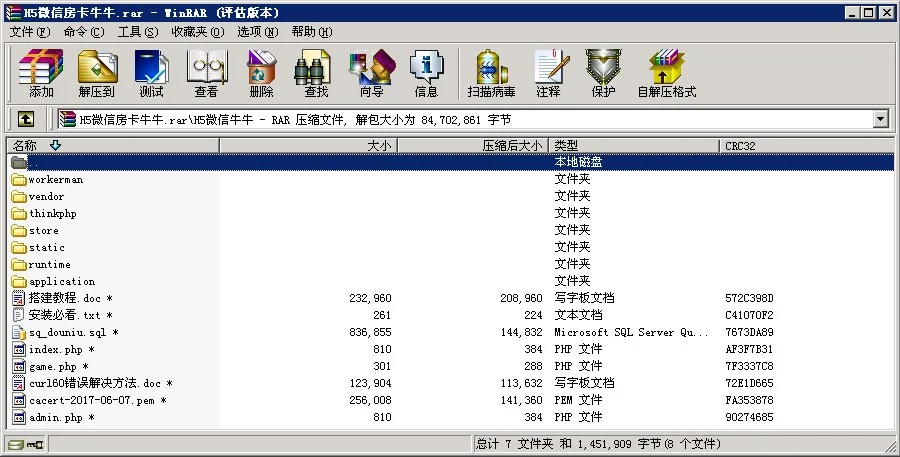This screenshot has height=457, width=900.
Task: Click the up one level folder button
Action: point(26,119)
